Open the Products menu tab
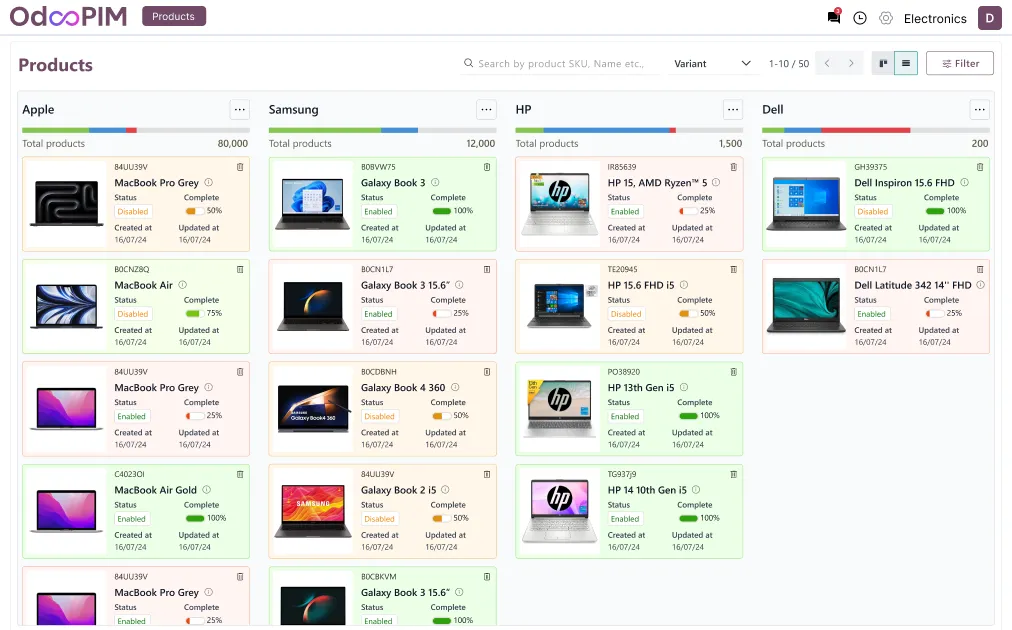Image resolution: width=1012 pixels, height=630 pixels. click(x=174, y=16)
